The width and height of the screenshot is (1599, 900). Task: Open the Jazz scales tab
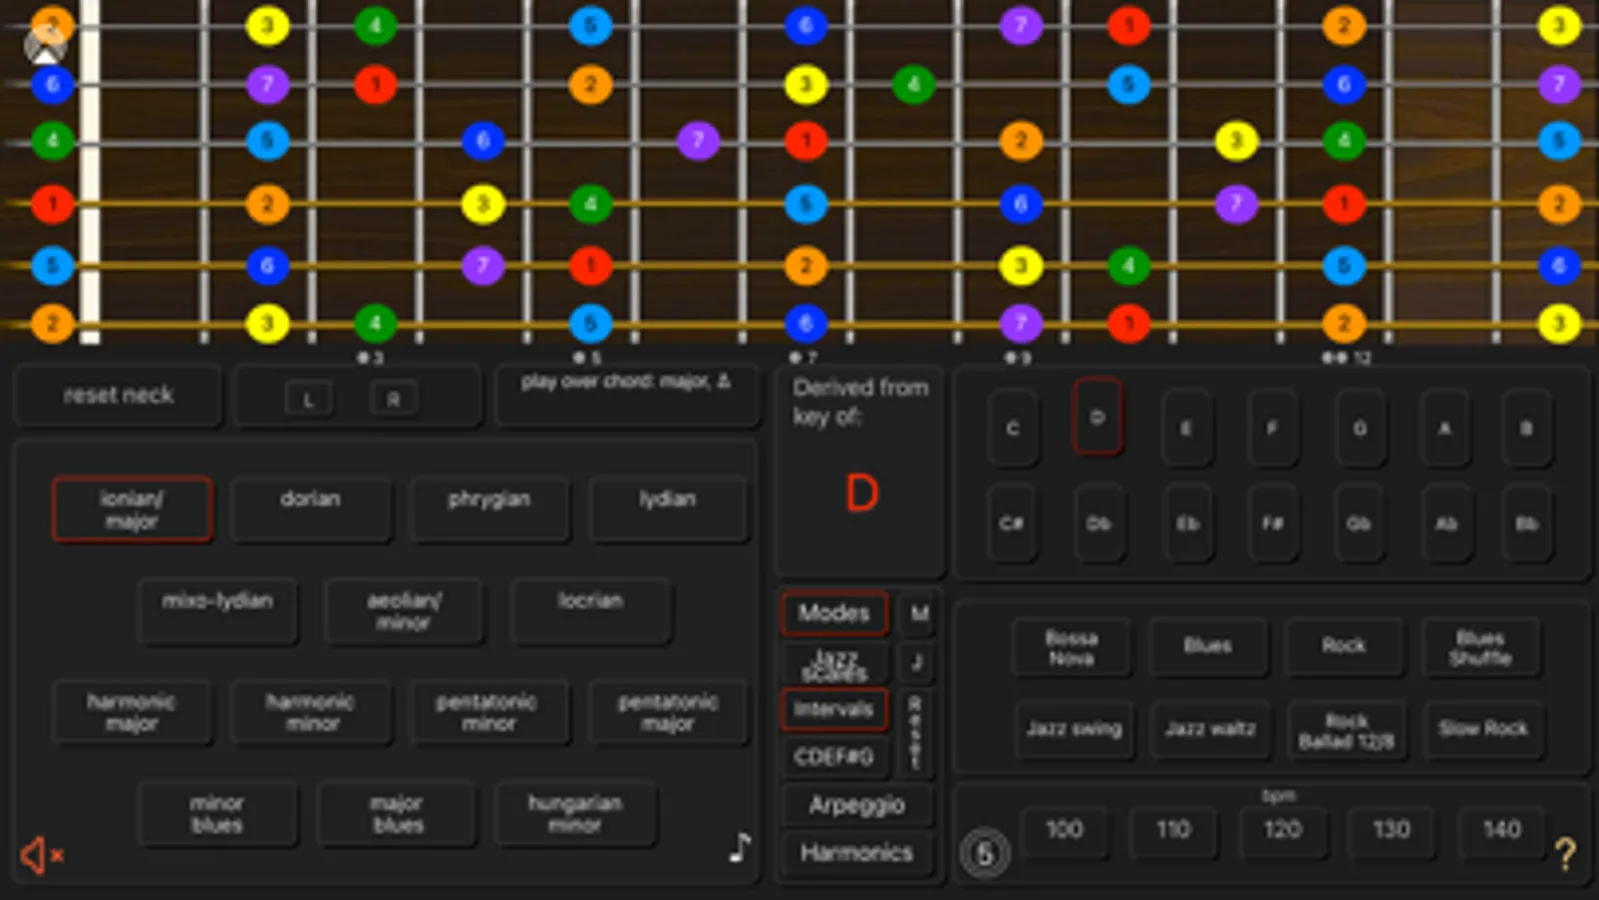834,663
